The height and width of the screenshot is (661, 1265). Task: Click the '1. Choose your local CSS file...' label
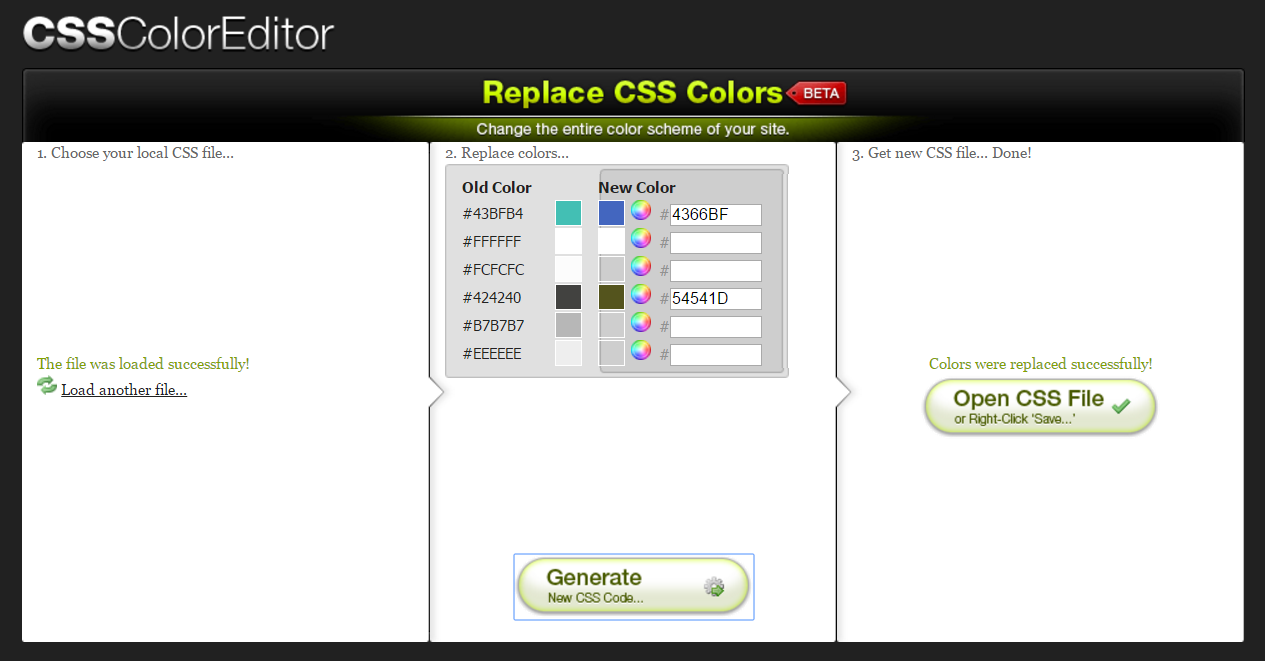pyautogui.click(x=135, y=153)
